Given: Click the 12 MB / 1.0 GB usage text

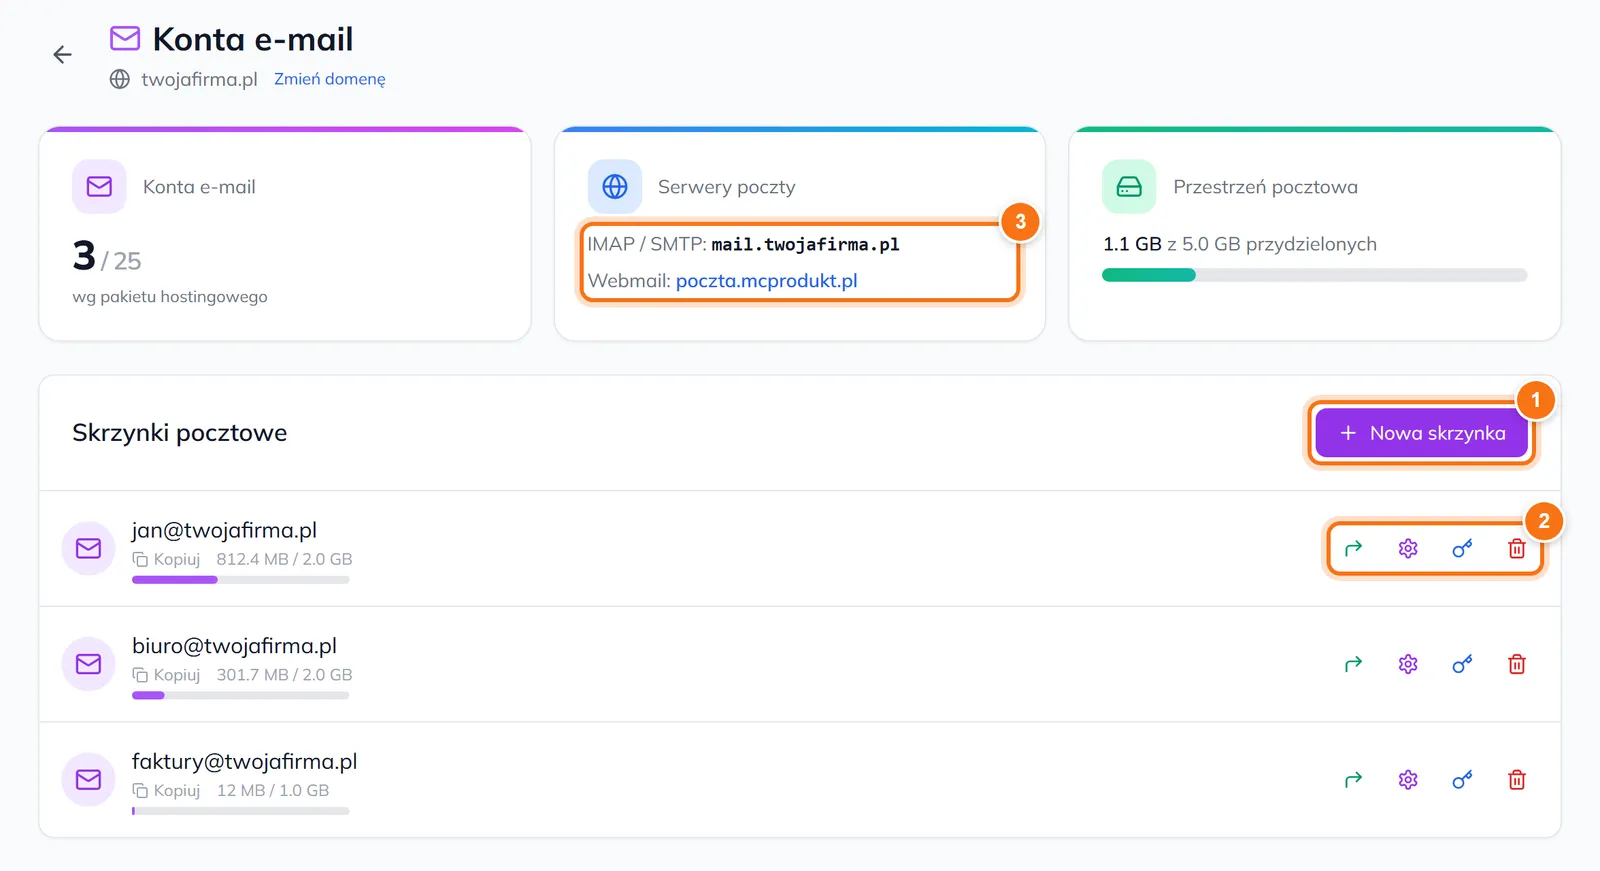Looking at the screenshot, I should 273,791.
